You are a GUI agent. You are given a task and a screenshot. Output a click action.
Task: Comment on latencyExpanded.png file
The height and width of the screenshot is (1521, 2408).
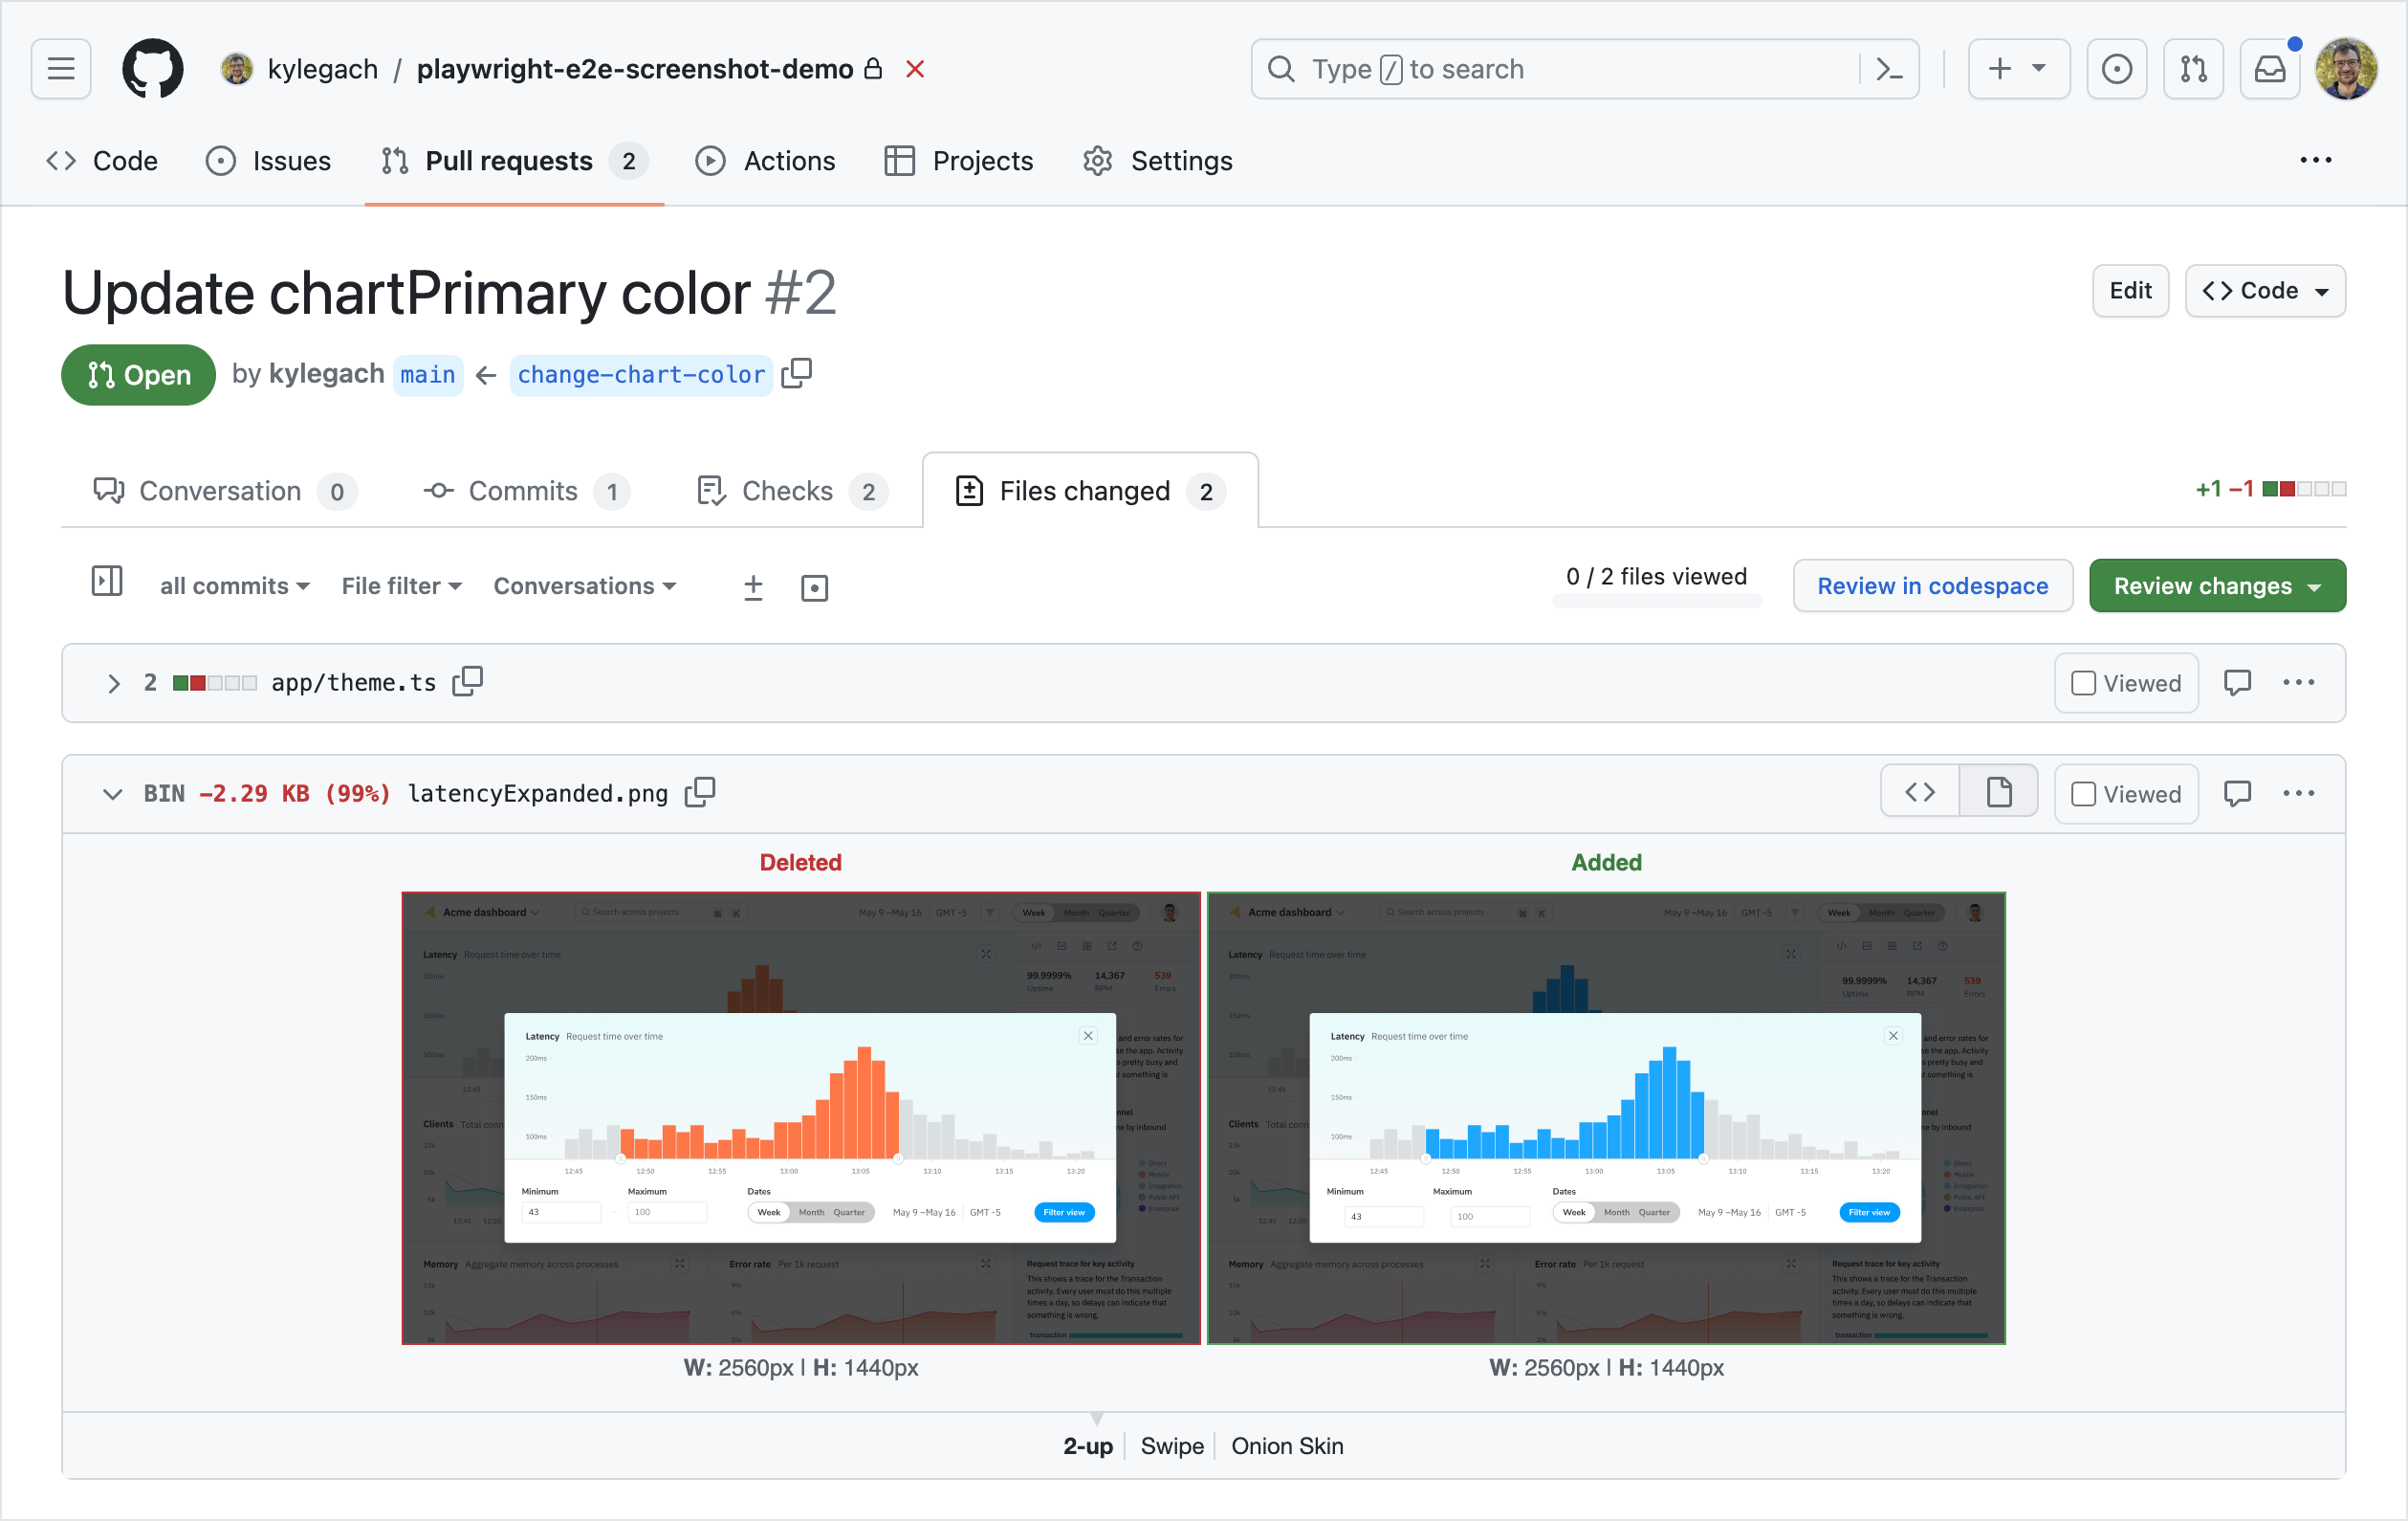point(2237,793)
